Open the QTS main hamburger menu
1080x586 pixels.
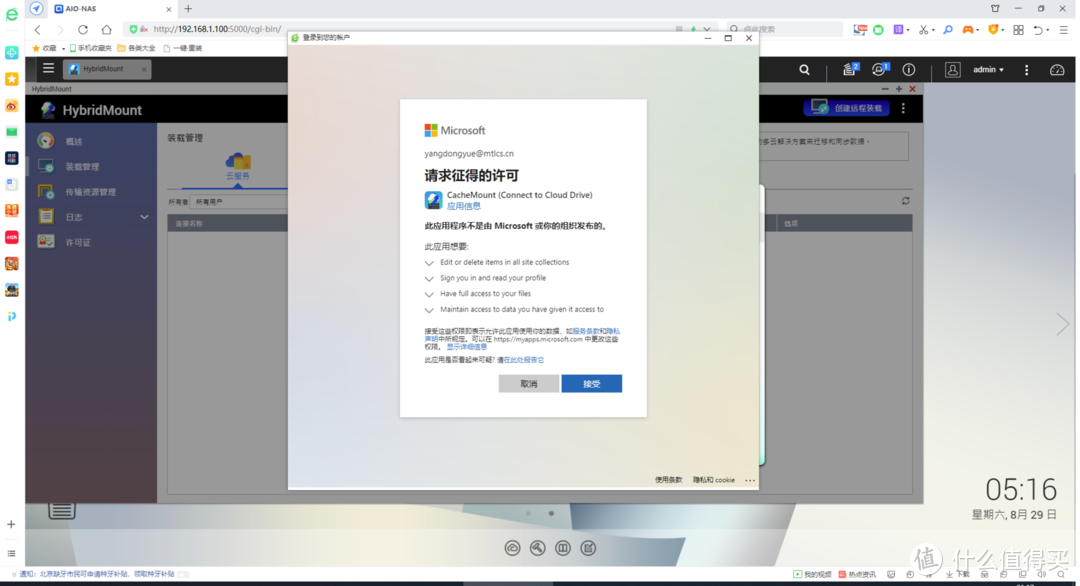tap(48, 68)
